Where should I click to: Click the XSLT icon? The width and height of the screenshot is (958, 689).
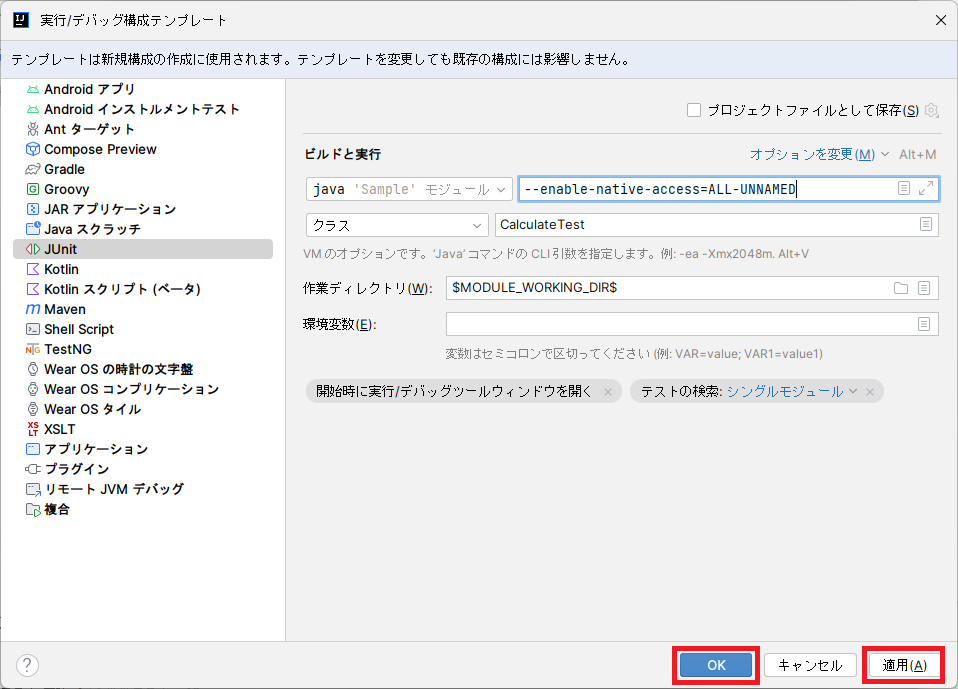click(x=33, y=429)
